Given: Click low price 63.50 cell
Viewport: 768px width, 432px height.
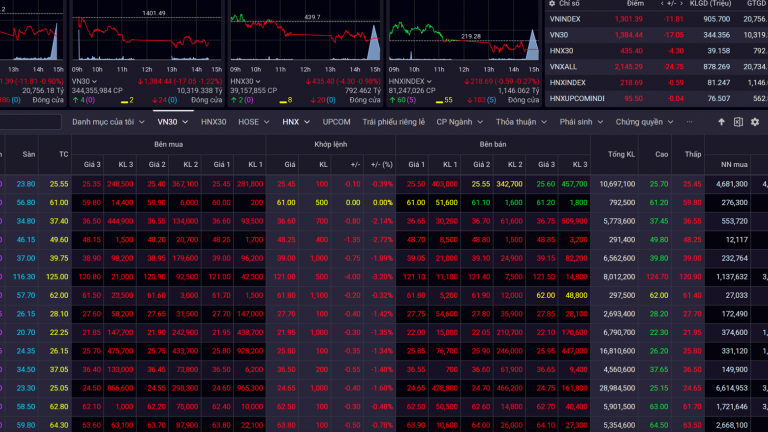Looking at the screenshot, I should [x=692, y=425].
